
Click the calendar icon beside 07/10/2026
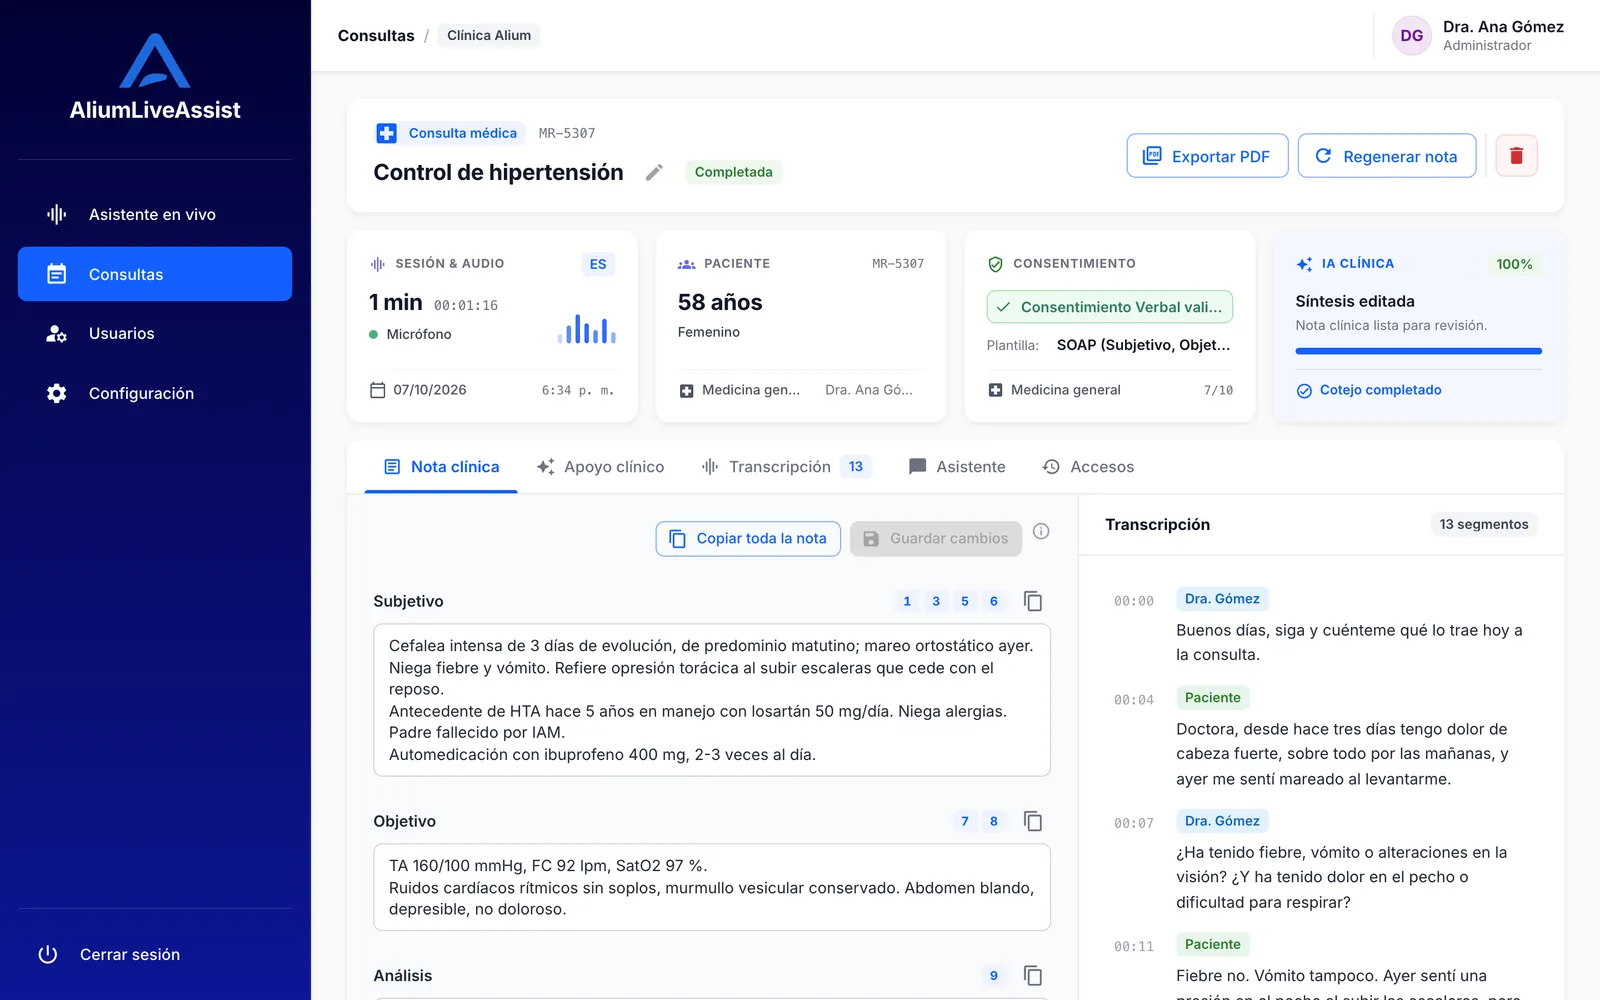coord(378,390)
